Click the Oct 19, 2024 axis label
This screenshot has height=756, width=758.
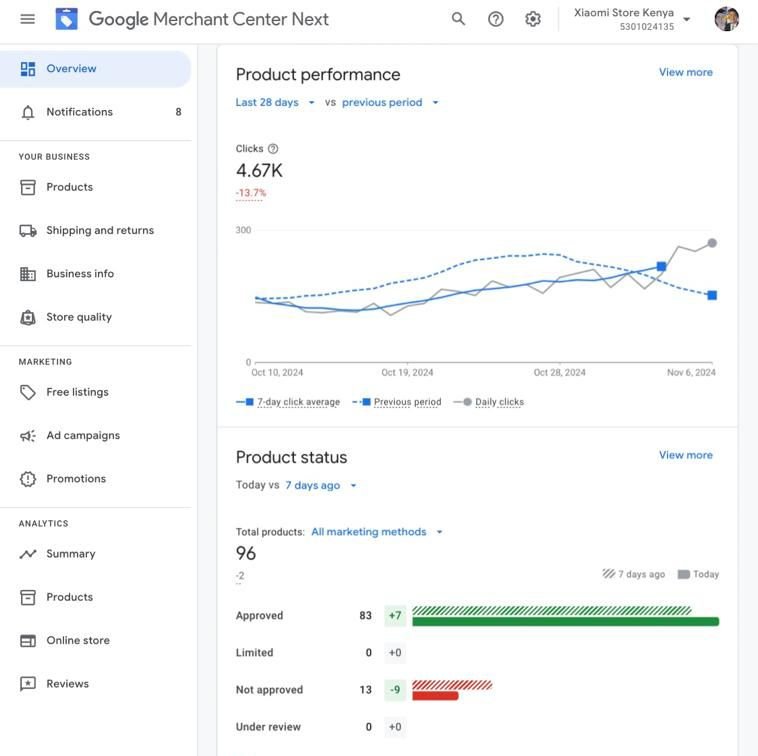point(407,373)
